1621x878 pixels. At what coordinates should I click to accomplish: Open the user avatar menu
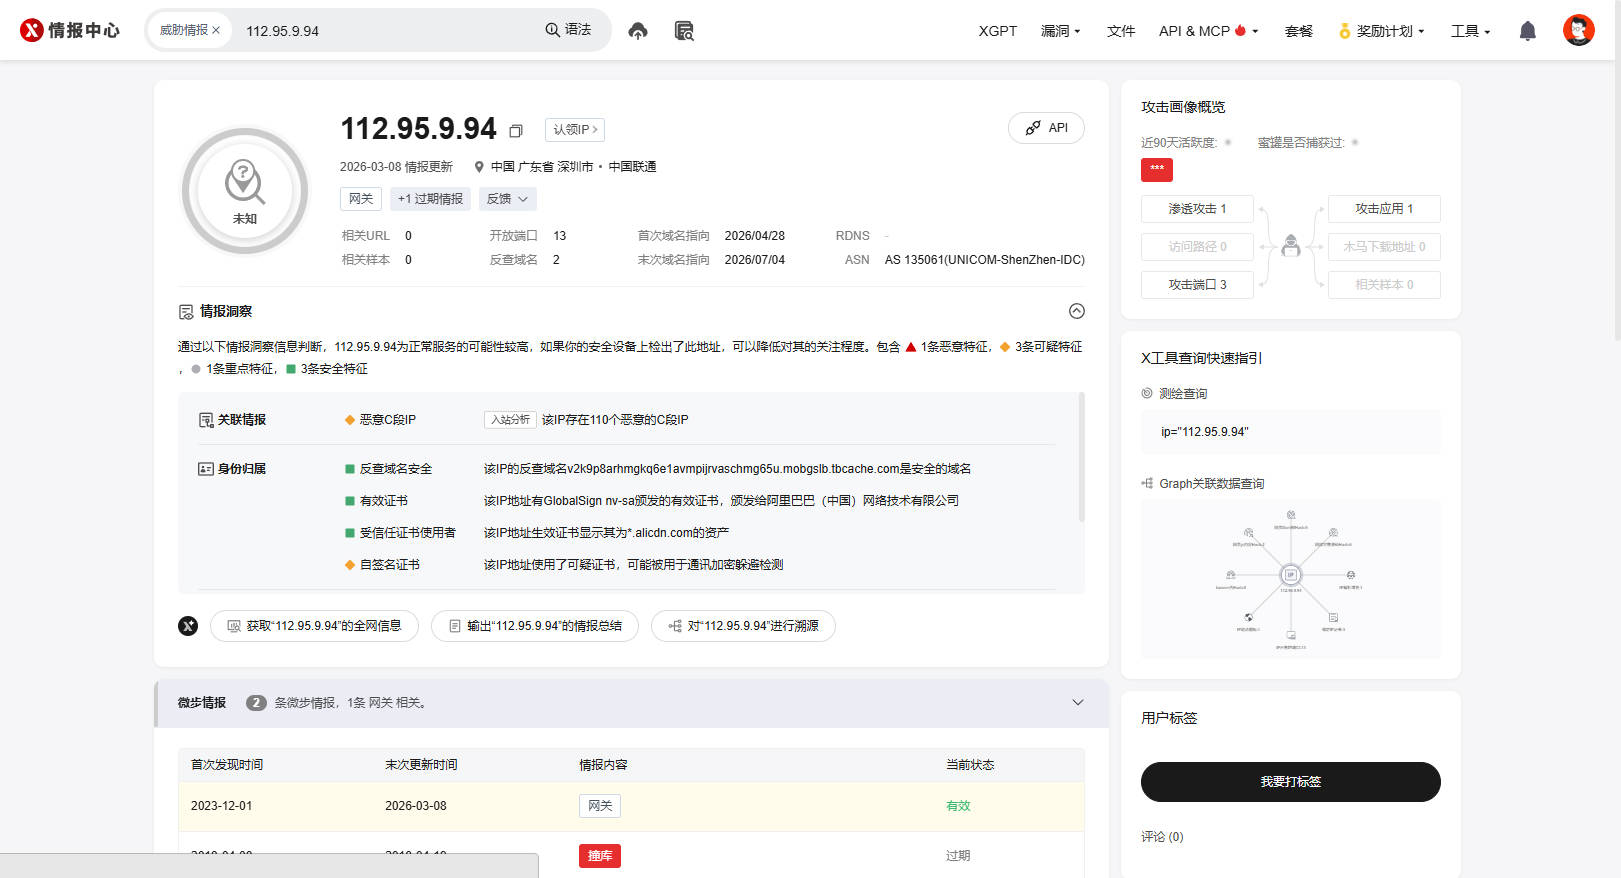point(1579,30)
